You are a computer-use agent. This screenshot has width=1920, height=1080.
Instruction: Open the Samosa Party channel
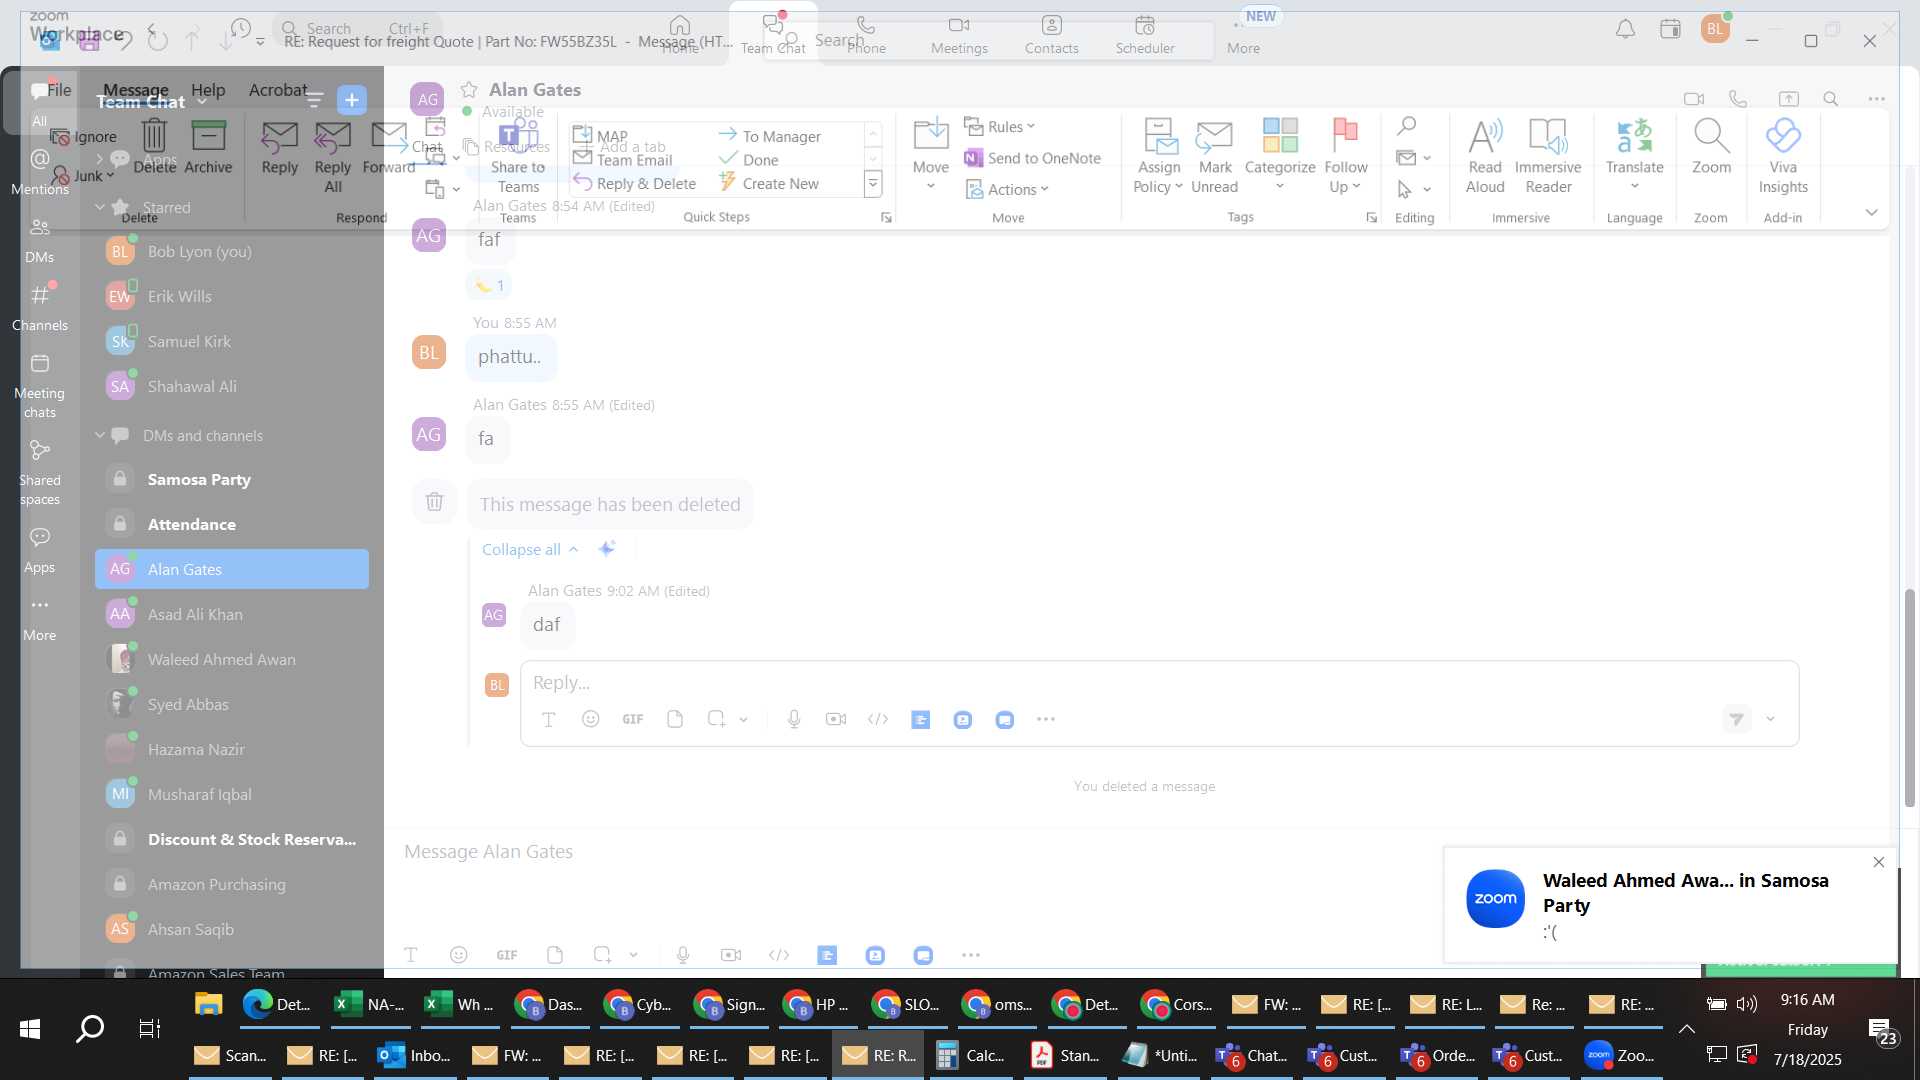[232, 479]
